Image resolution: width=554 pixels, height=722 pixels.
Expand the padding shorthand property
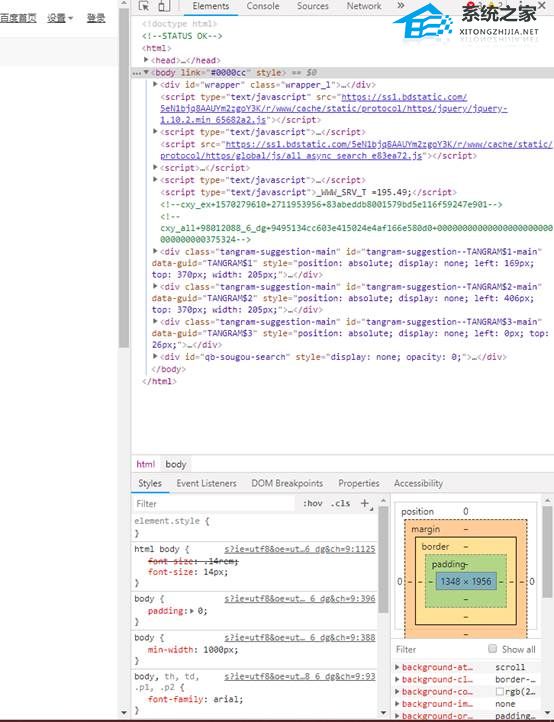tap(192, 611)
